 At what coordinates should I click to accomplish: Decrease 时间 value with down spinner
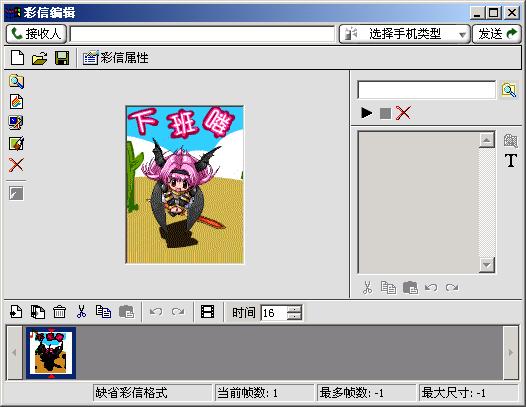[x=295, y=317]
